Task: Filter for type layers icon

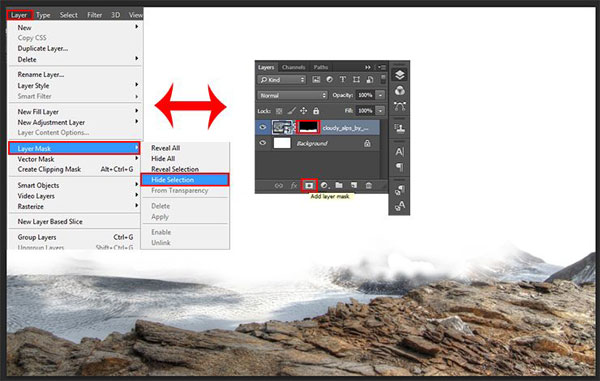Action: tap(342, 80)
